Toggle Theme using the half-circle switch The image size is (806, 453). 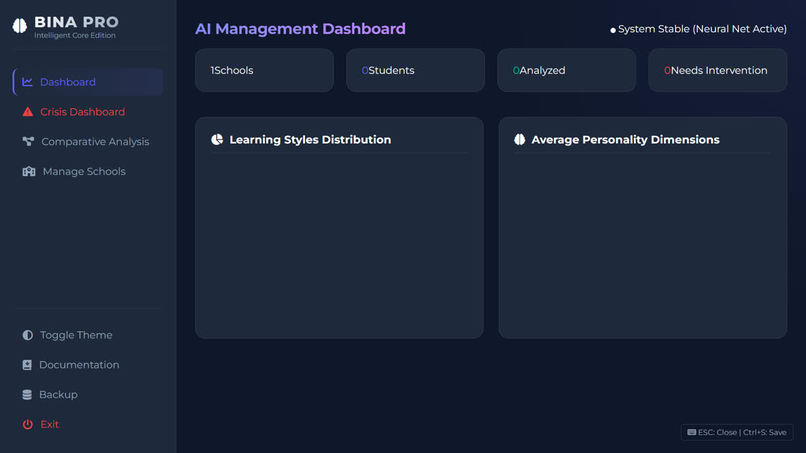pos(28,335)
